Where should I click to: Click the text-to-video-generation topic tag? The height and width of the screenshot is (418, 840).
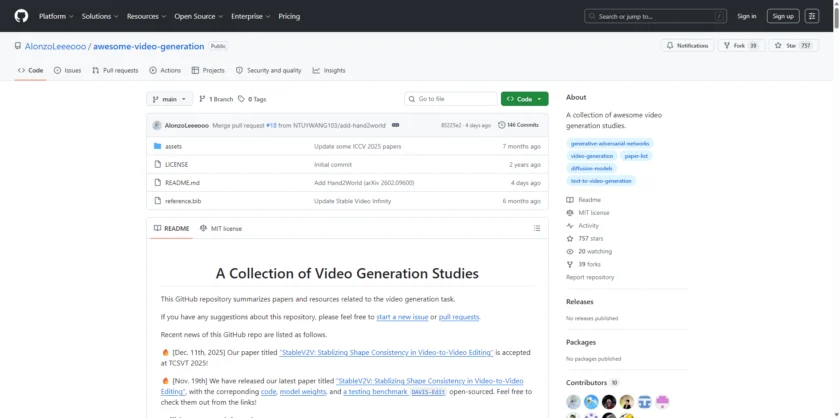pyautogui.click(x=601, y=181)
